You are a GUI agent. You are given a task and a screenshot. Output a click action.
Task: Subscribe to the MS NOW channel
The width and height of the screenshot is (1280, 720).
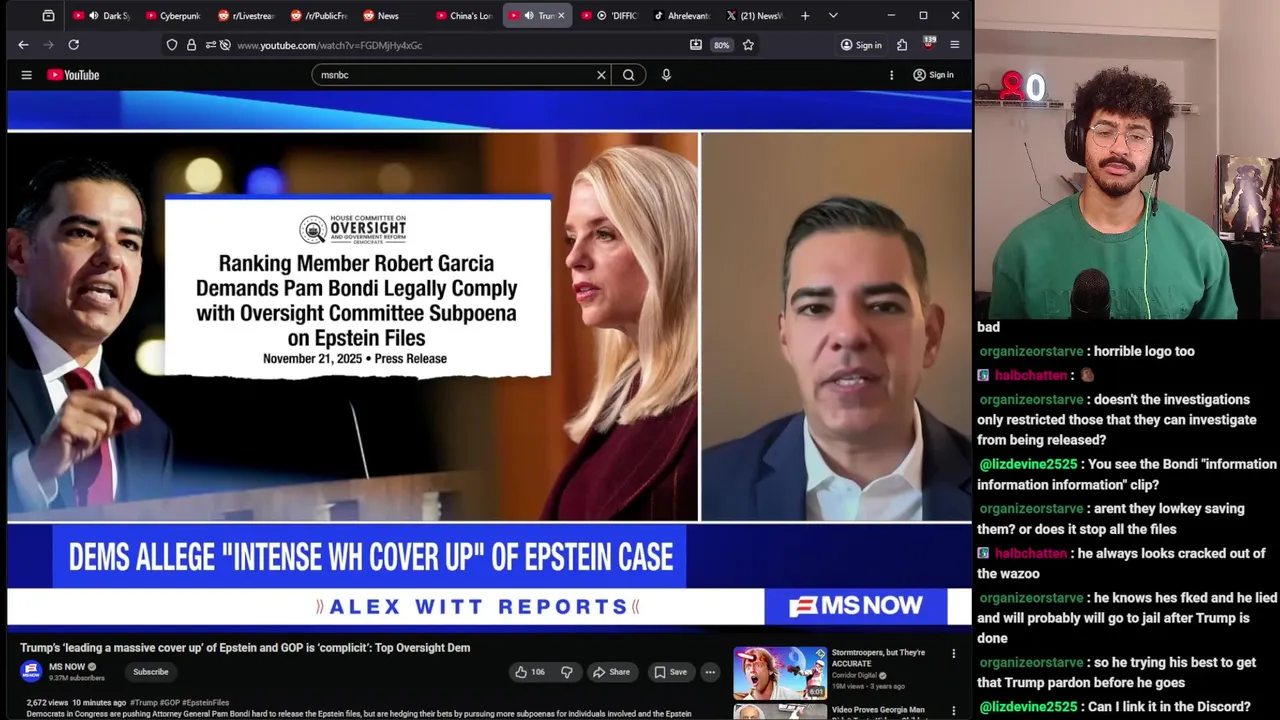pos(151,672)
